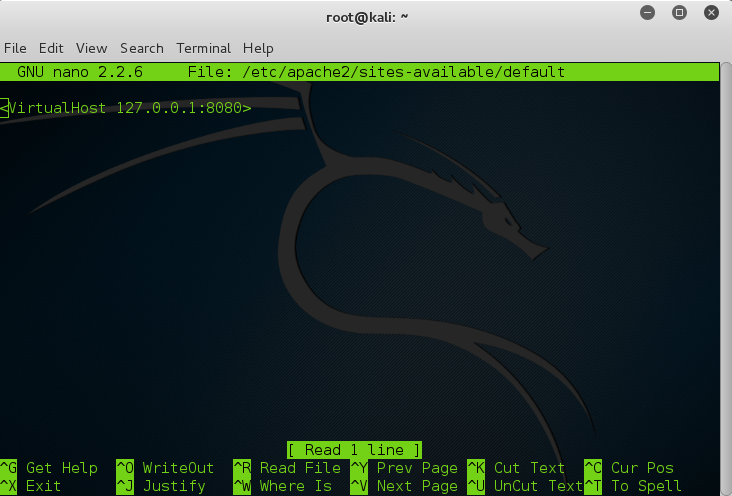Viewport: 732px width, 496px height.
Task: Select the ^U UnCut Text shortcut
Action: point(525,486)
